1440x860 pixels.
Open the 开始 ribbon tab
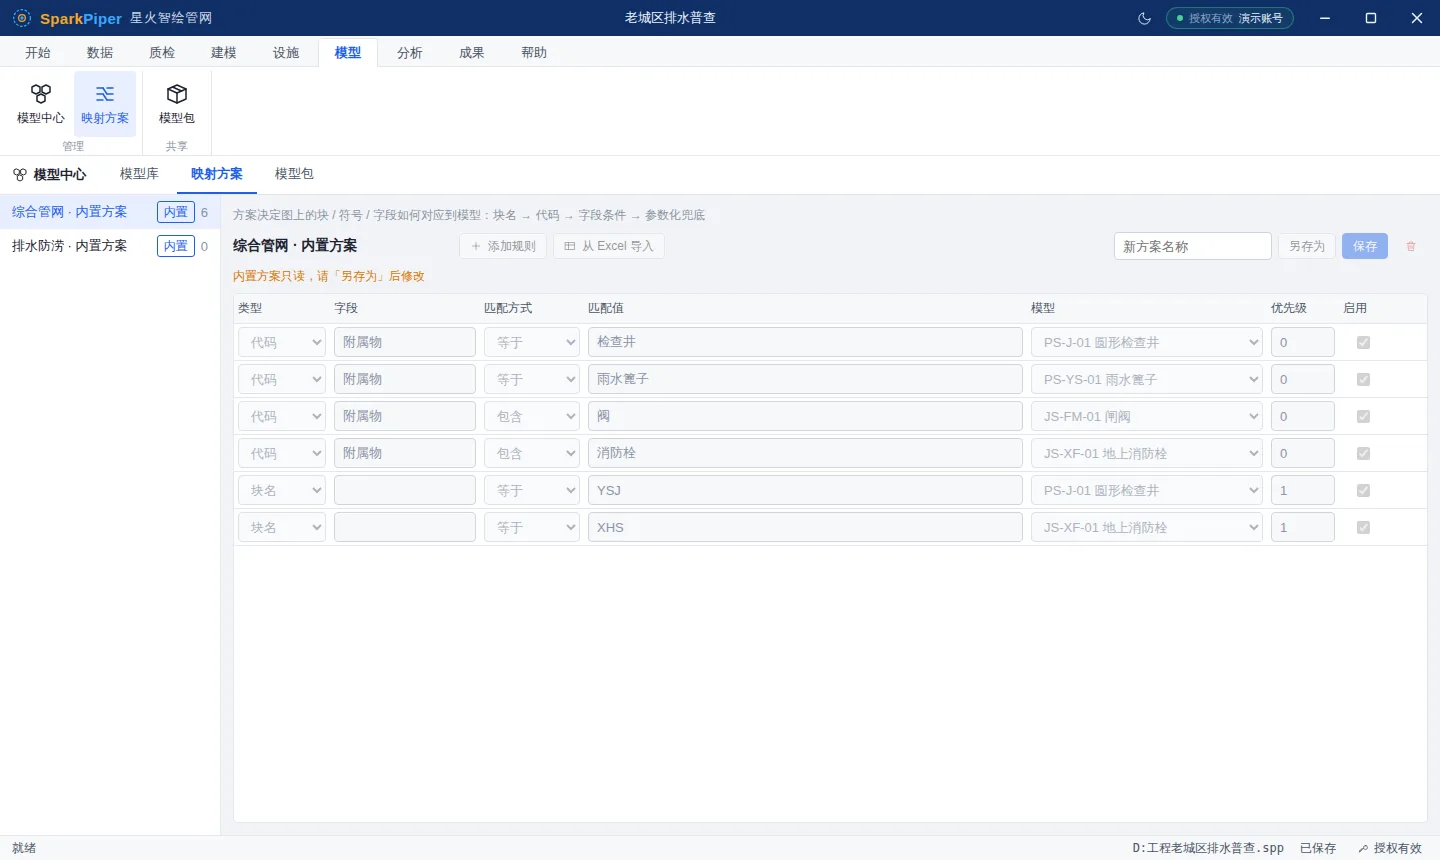(38, 53)
